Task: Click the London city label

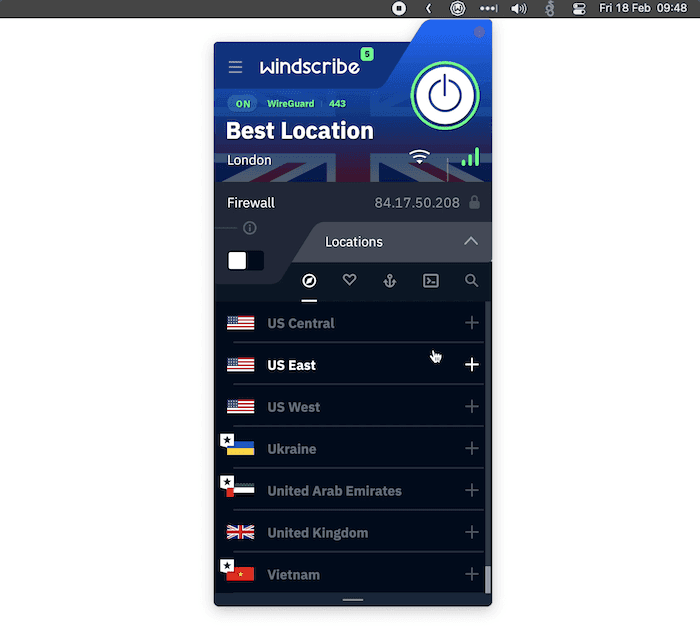Action: (x=249, y=160)
